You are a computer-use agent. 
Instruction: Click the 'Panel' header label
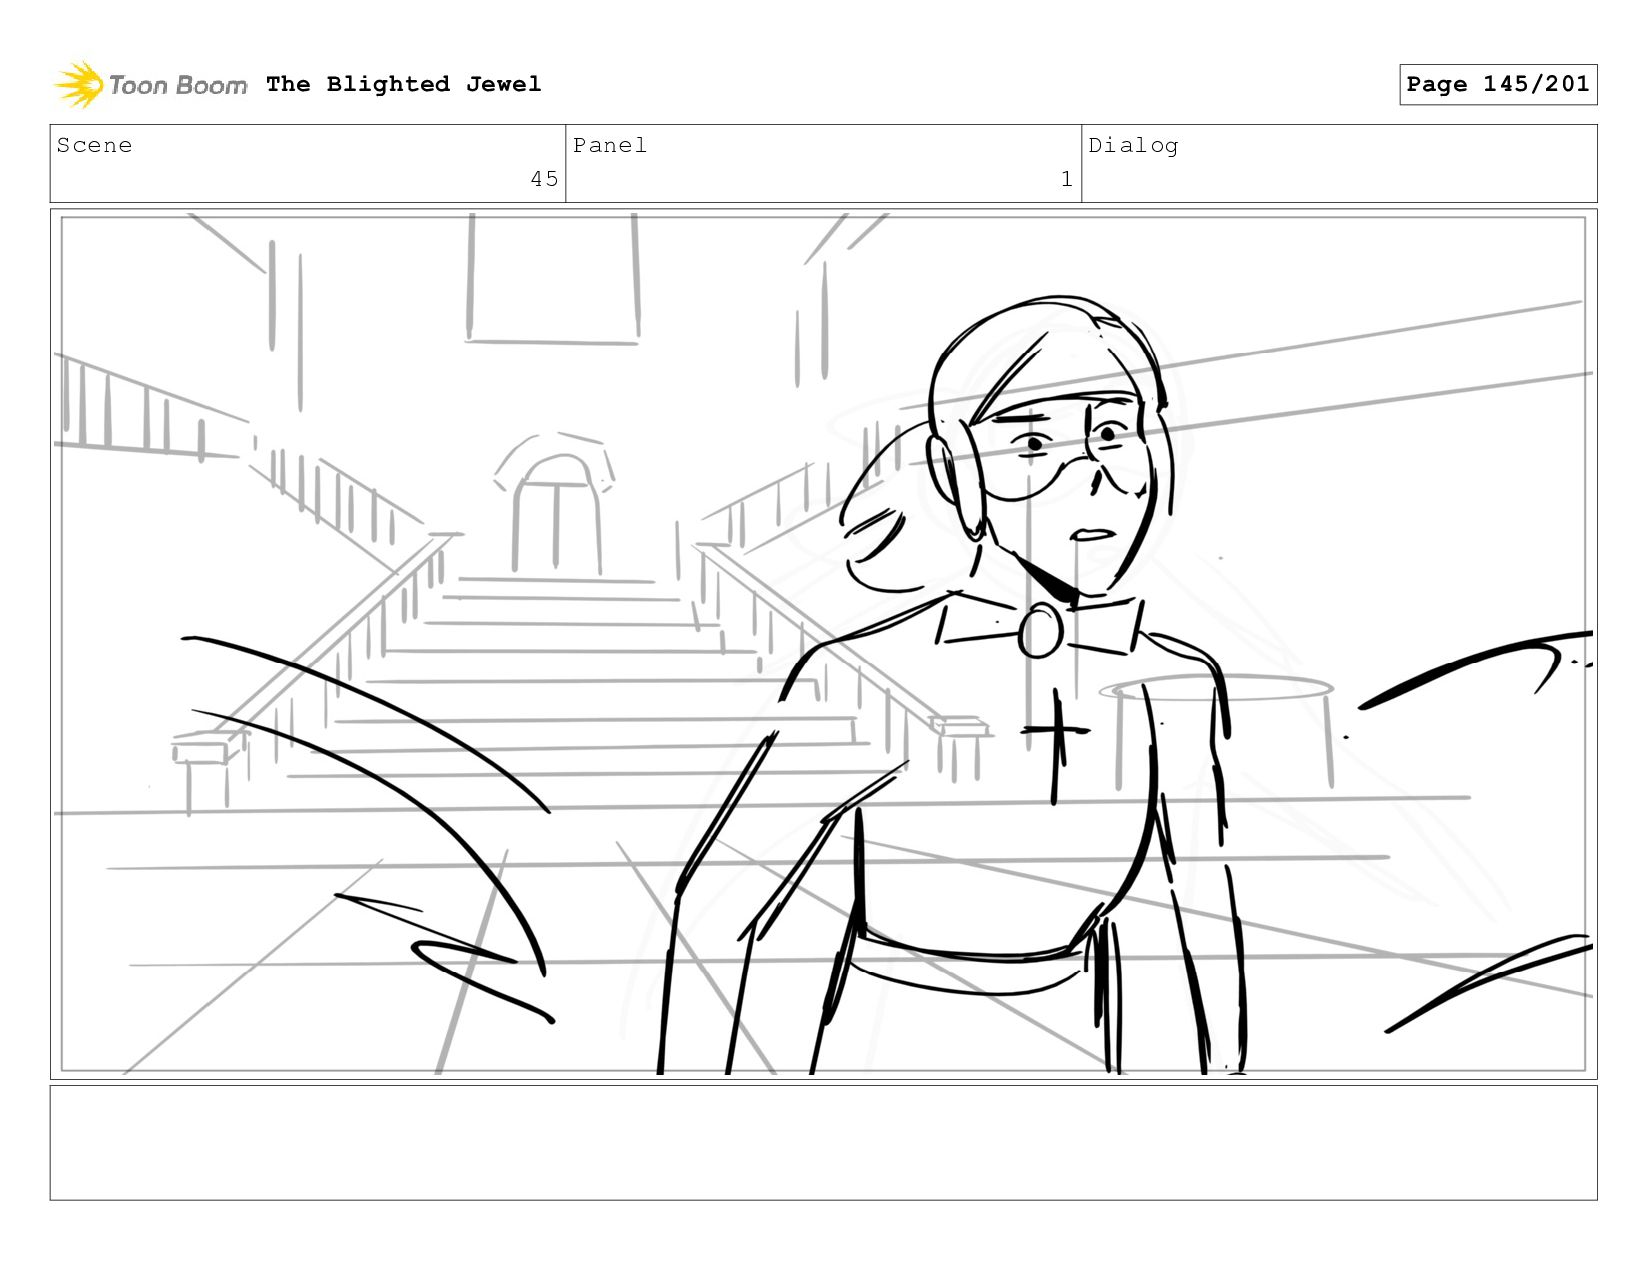(x=610, y=145)
